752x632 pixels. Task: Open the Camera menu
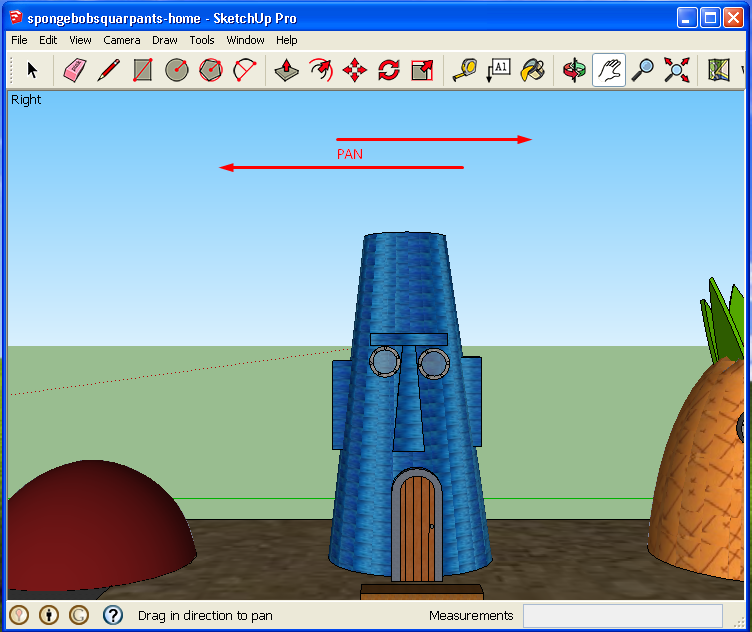[x=122, y=40]
